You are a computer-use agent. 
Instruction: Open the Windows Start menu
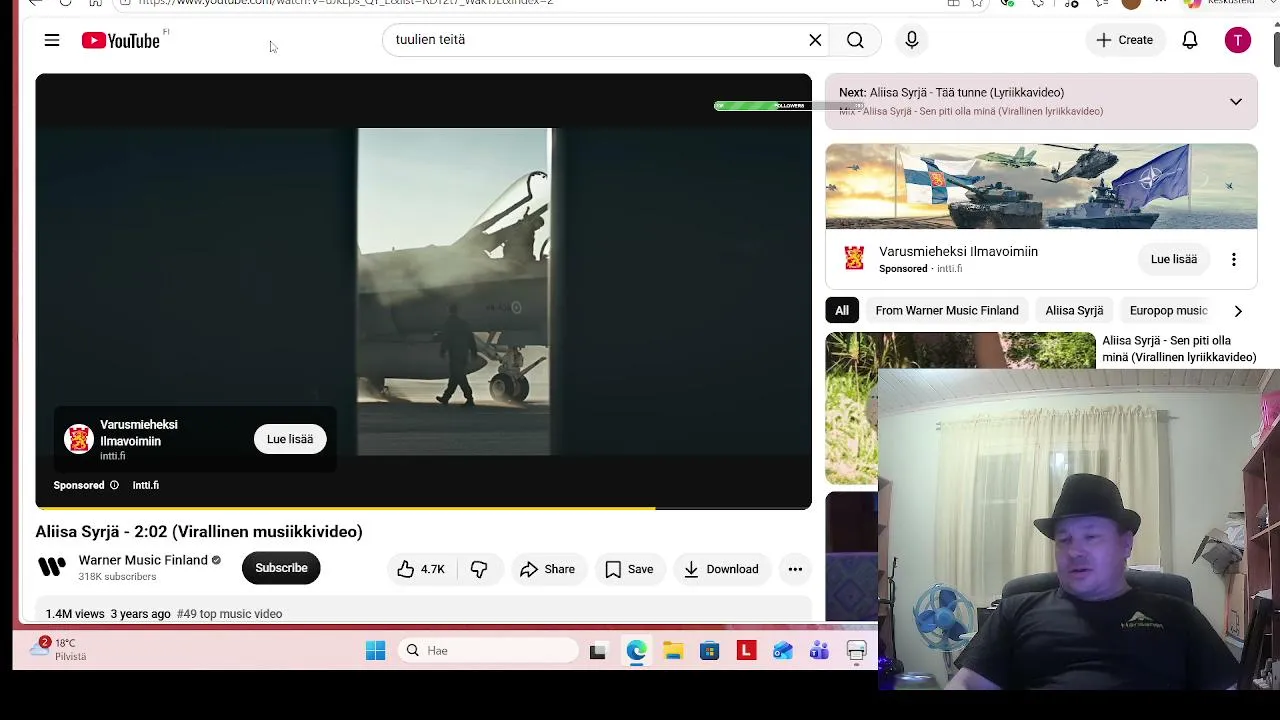[375, 651]
